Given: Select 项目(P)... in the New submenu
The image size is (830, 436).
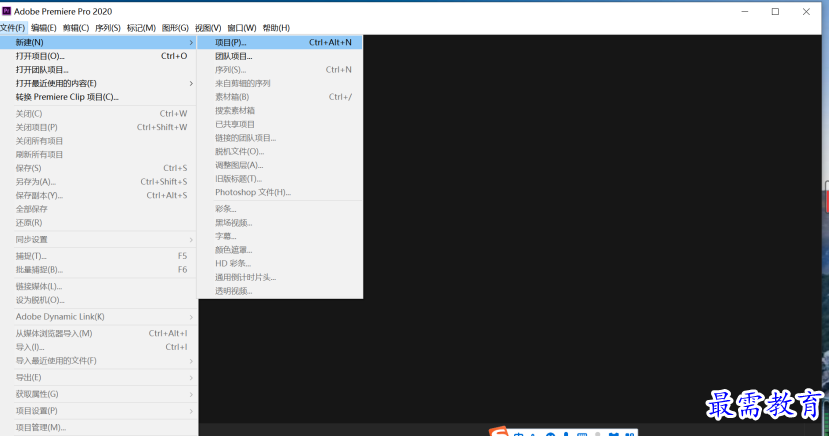Looking at the screenshot, I should pyautogui.click(x=280, y=42).
